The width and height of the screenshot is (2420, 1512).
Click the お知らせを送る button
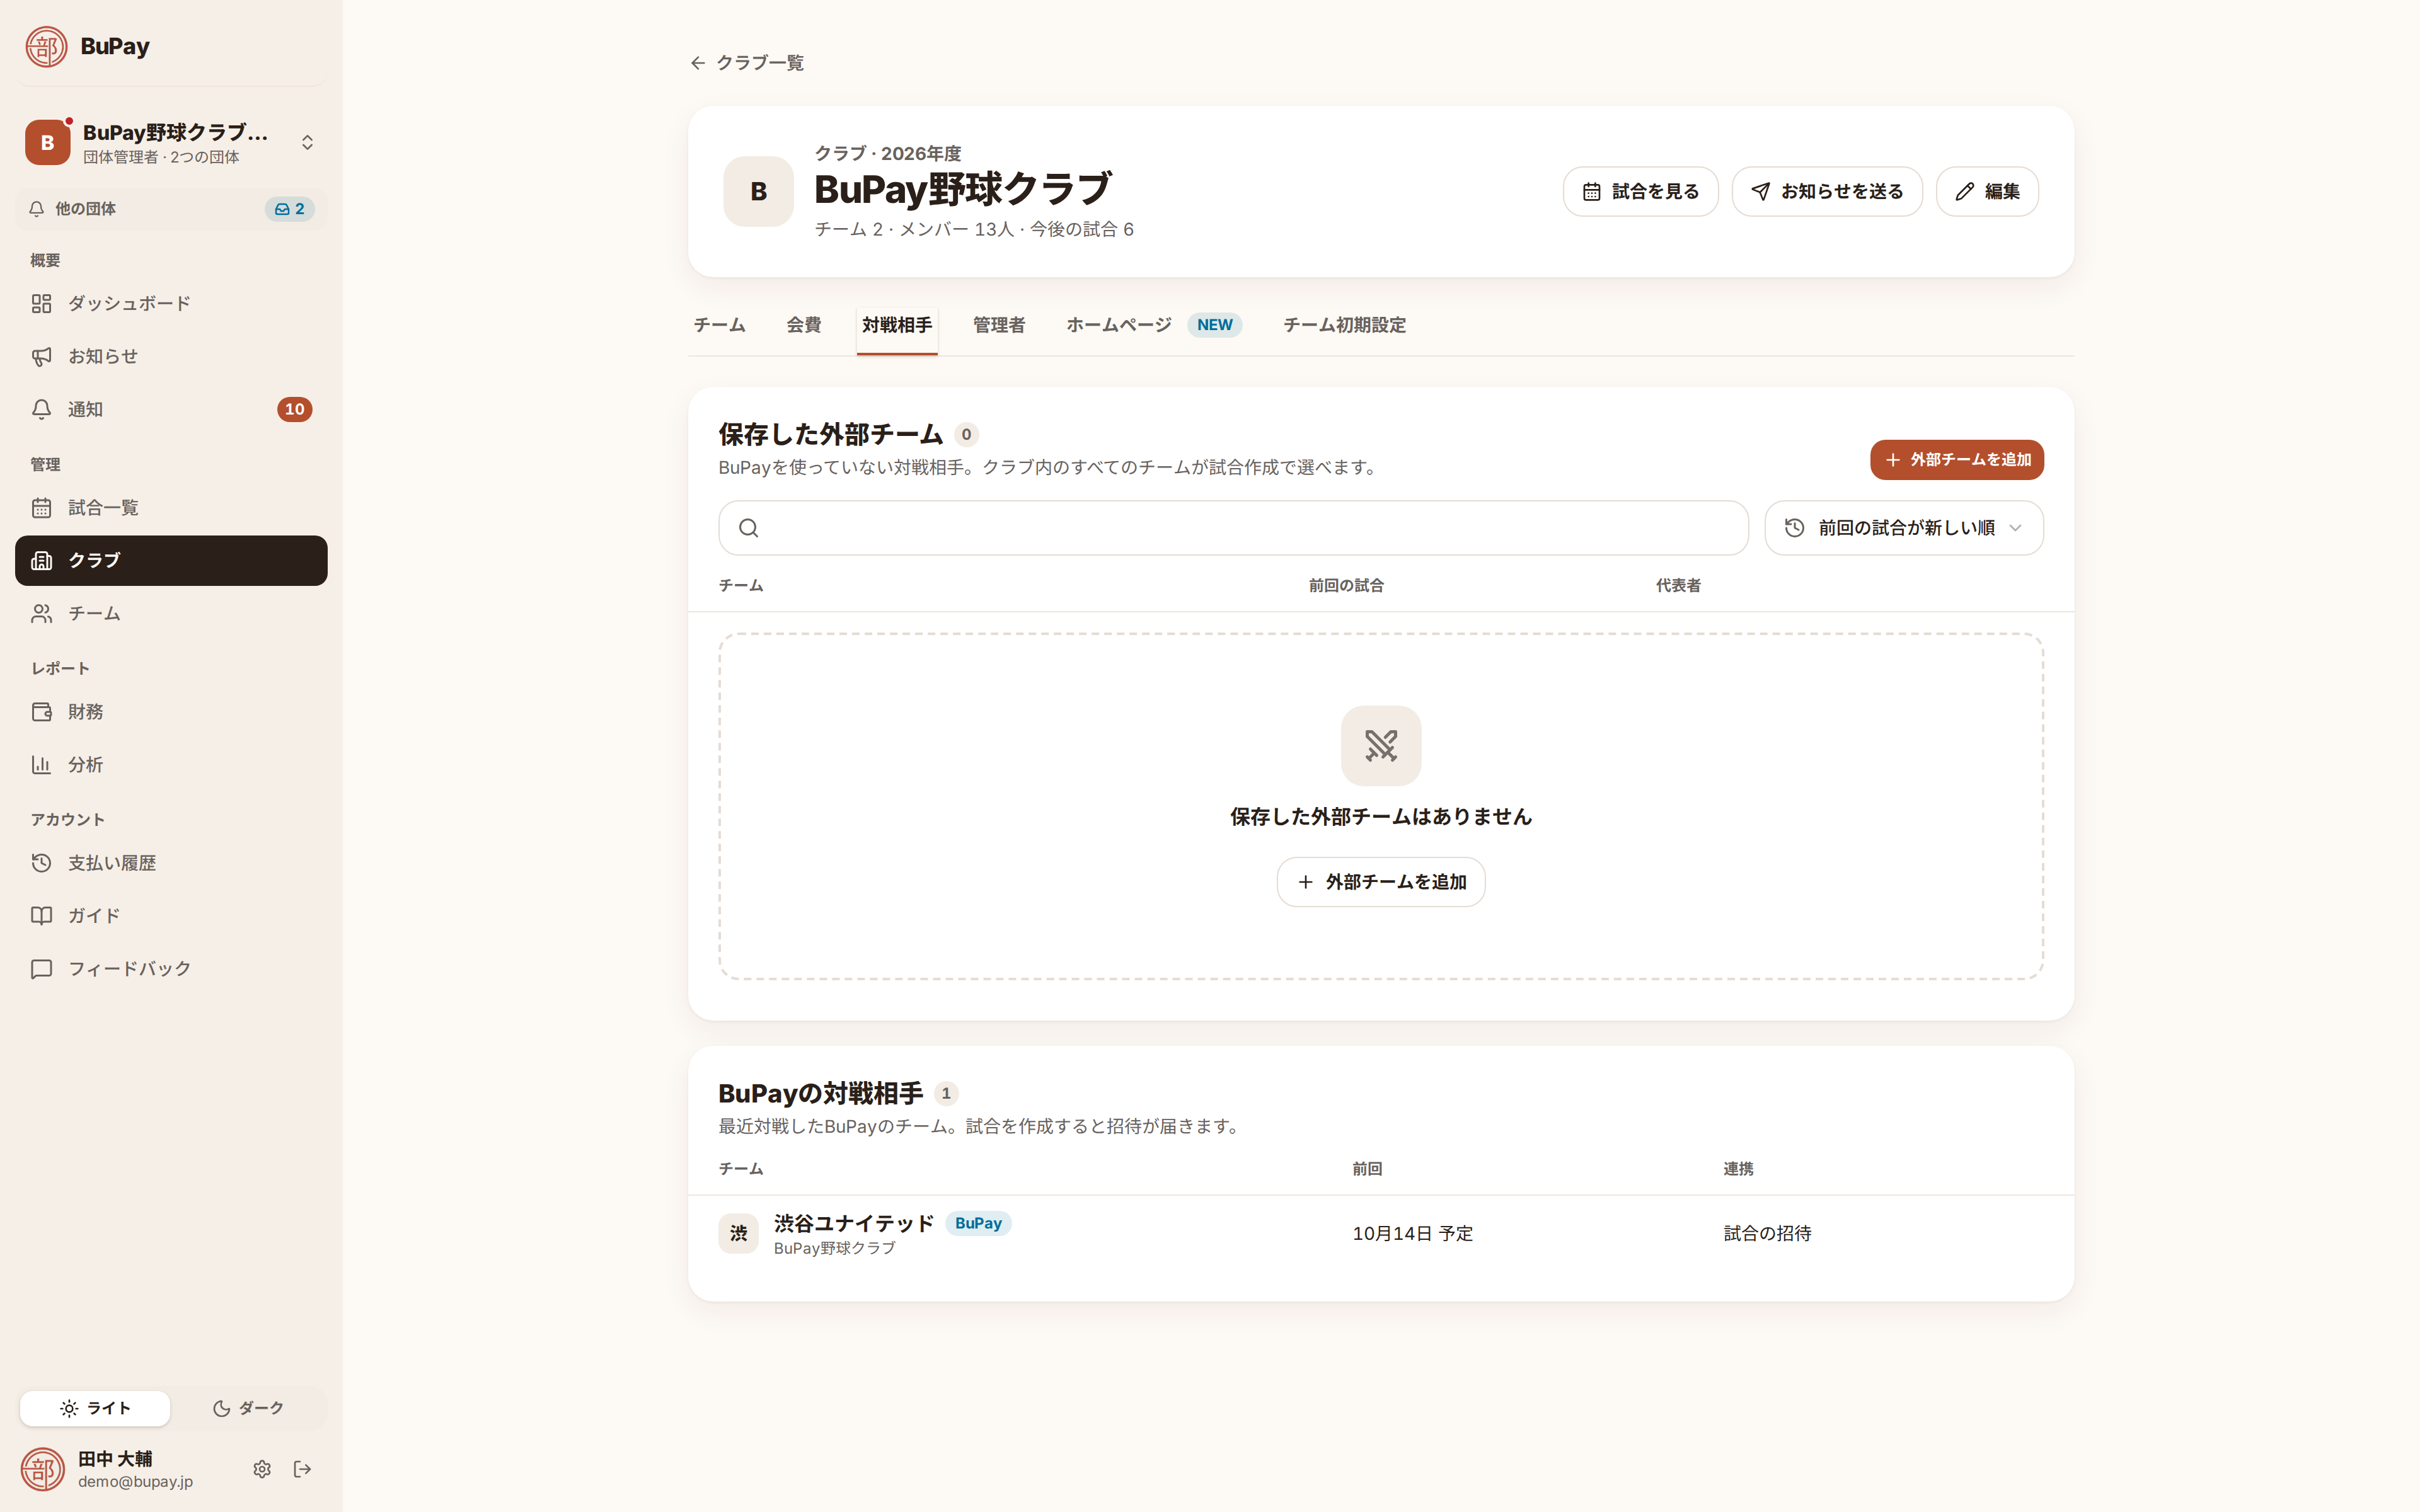coord(1827,191)
